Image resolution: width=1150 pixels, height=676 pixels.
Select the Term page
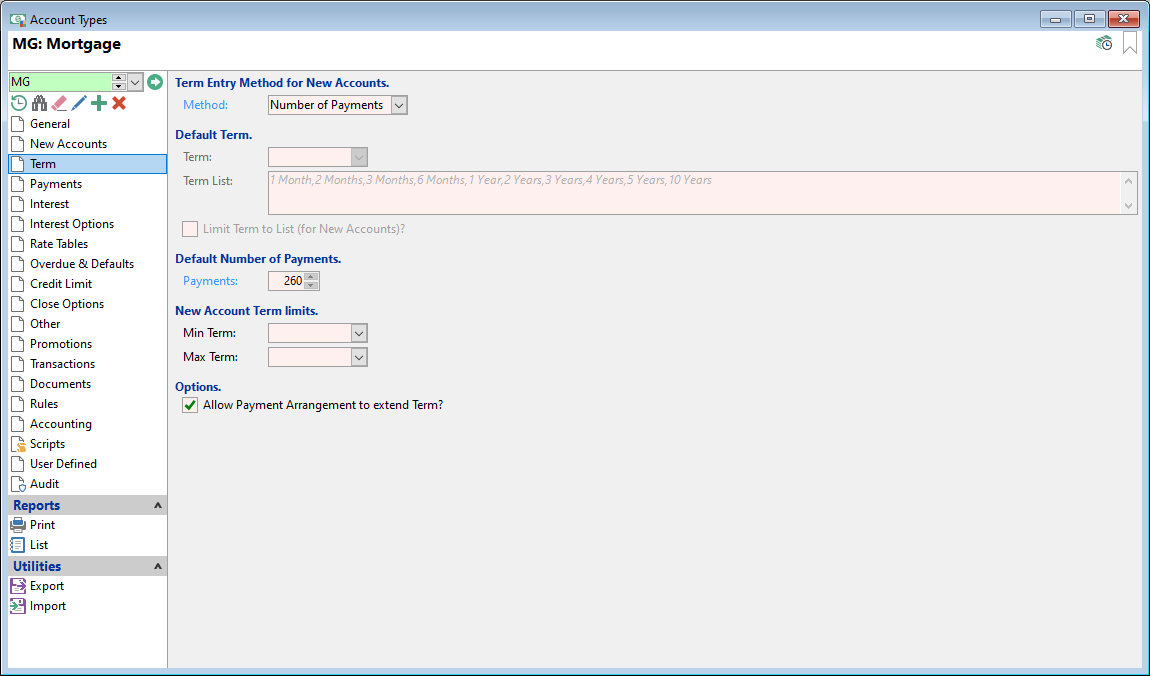87,164
